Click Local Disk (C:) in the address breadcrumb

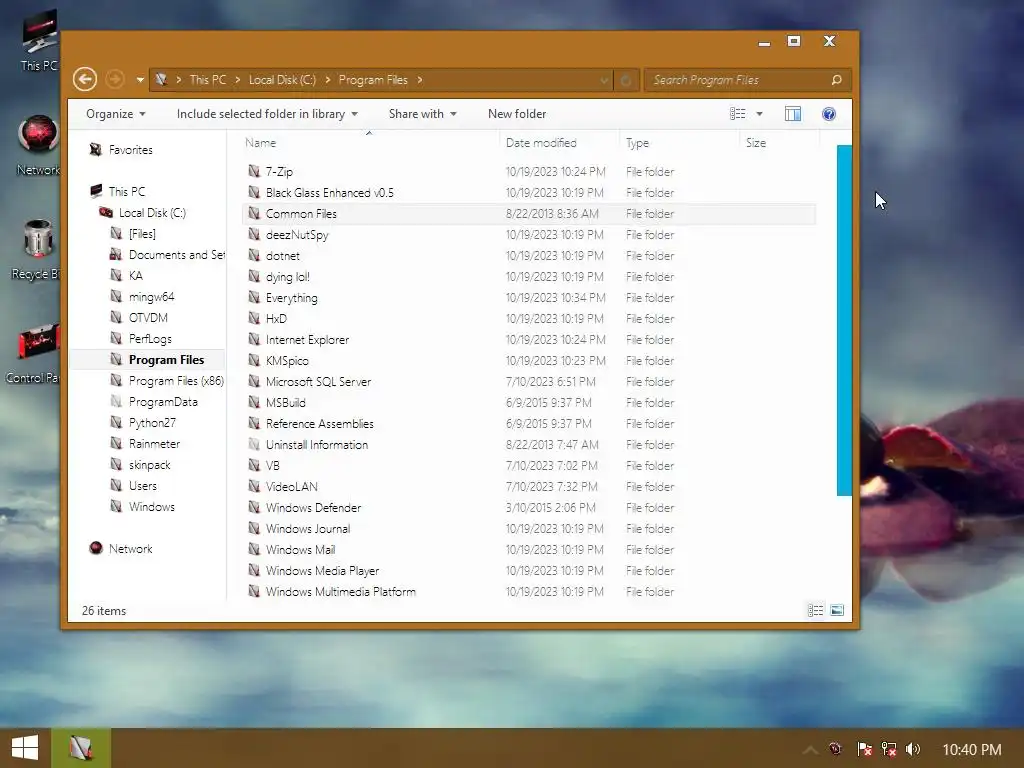(282, 80)
